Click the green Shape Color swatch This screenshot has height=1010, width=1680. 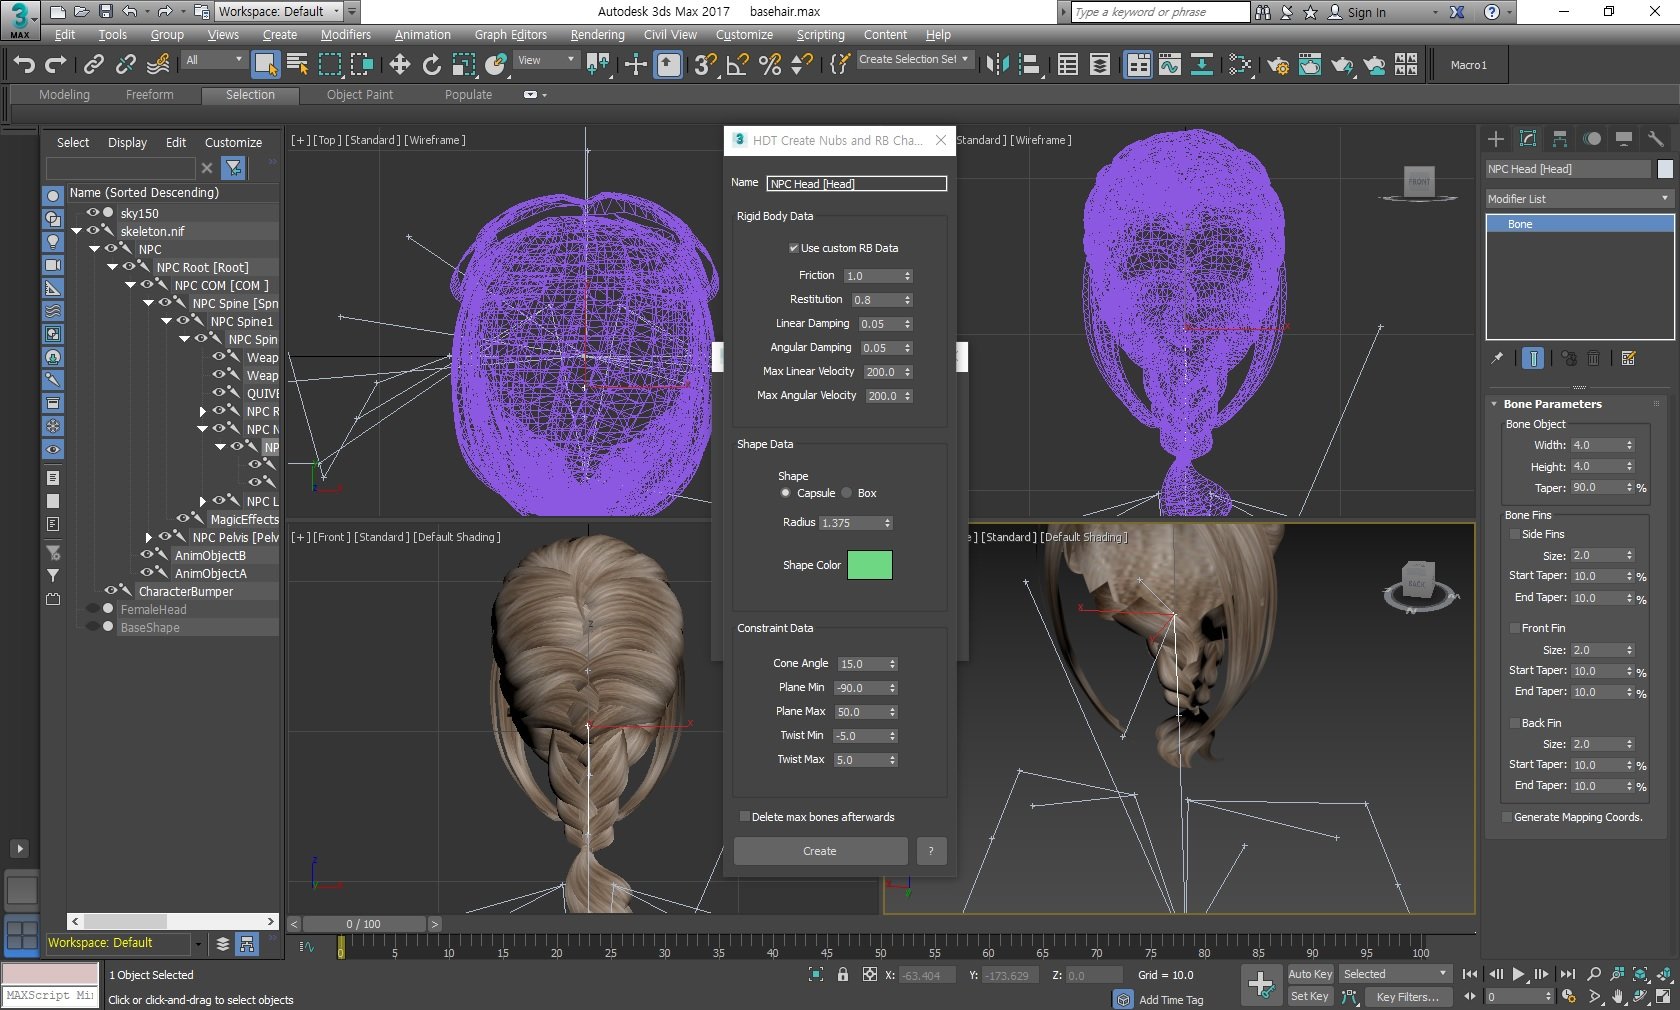(x=869, y=565)
